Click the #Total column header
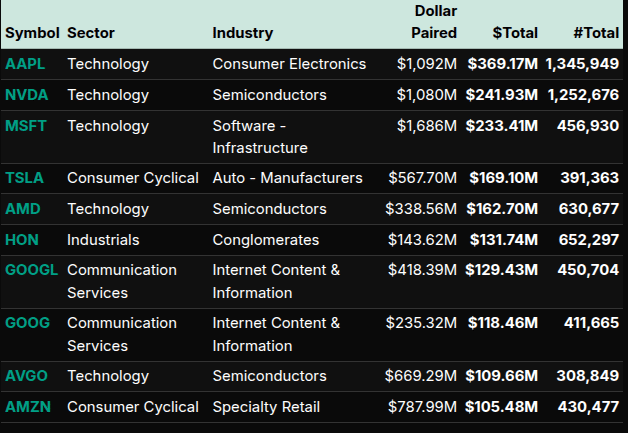 tap(596, 33)
